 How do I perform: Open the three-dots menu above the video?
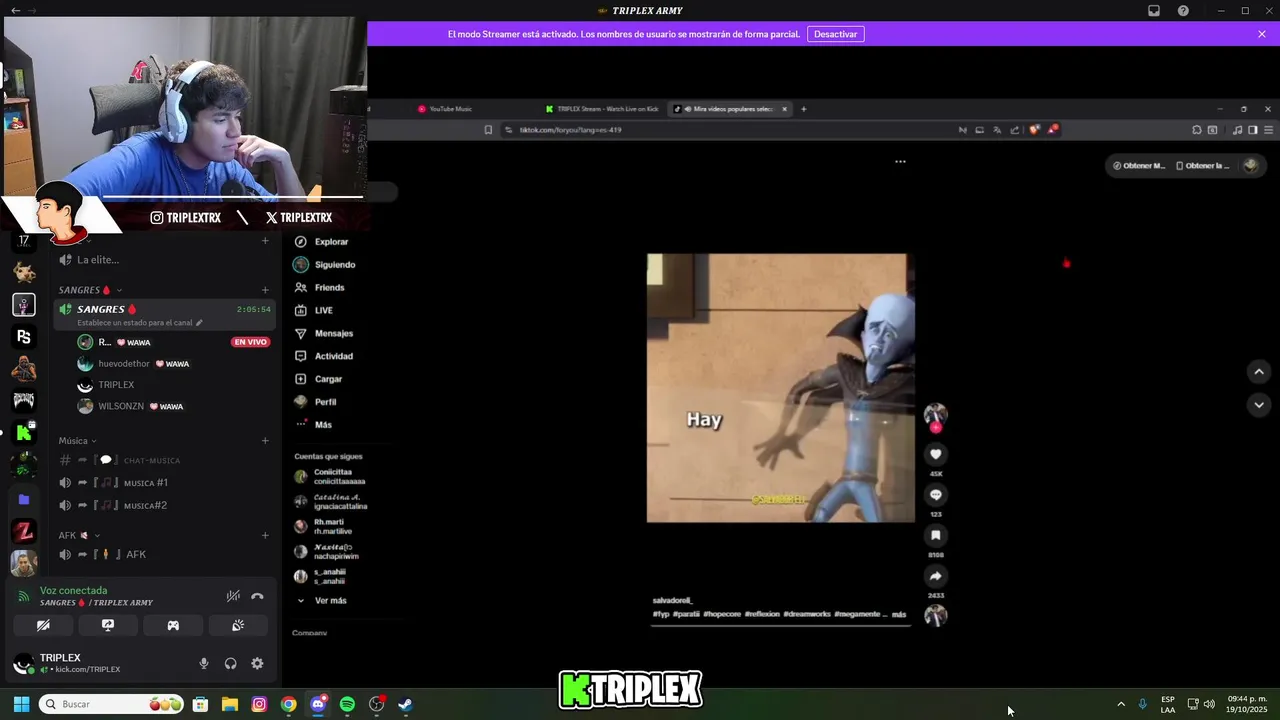[x=900, y=162]
